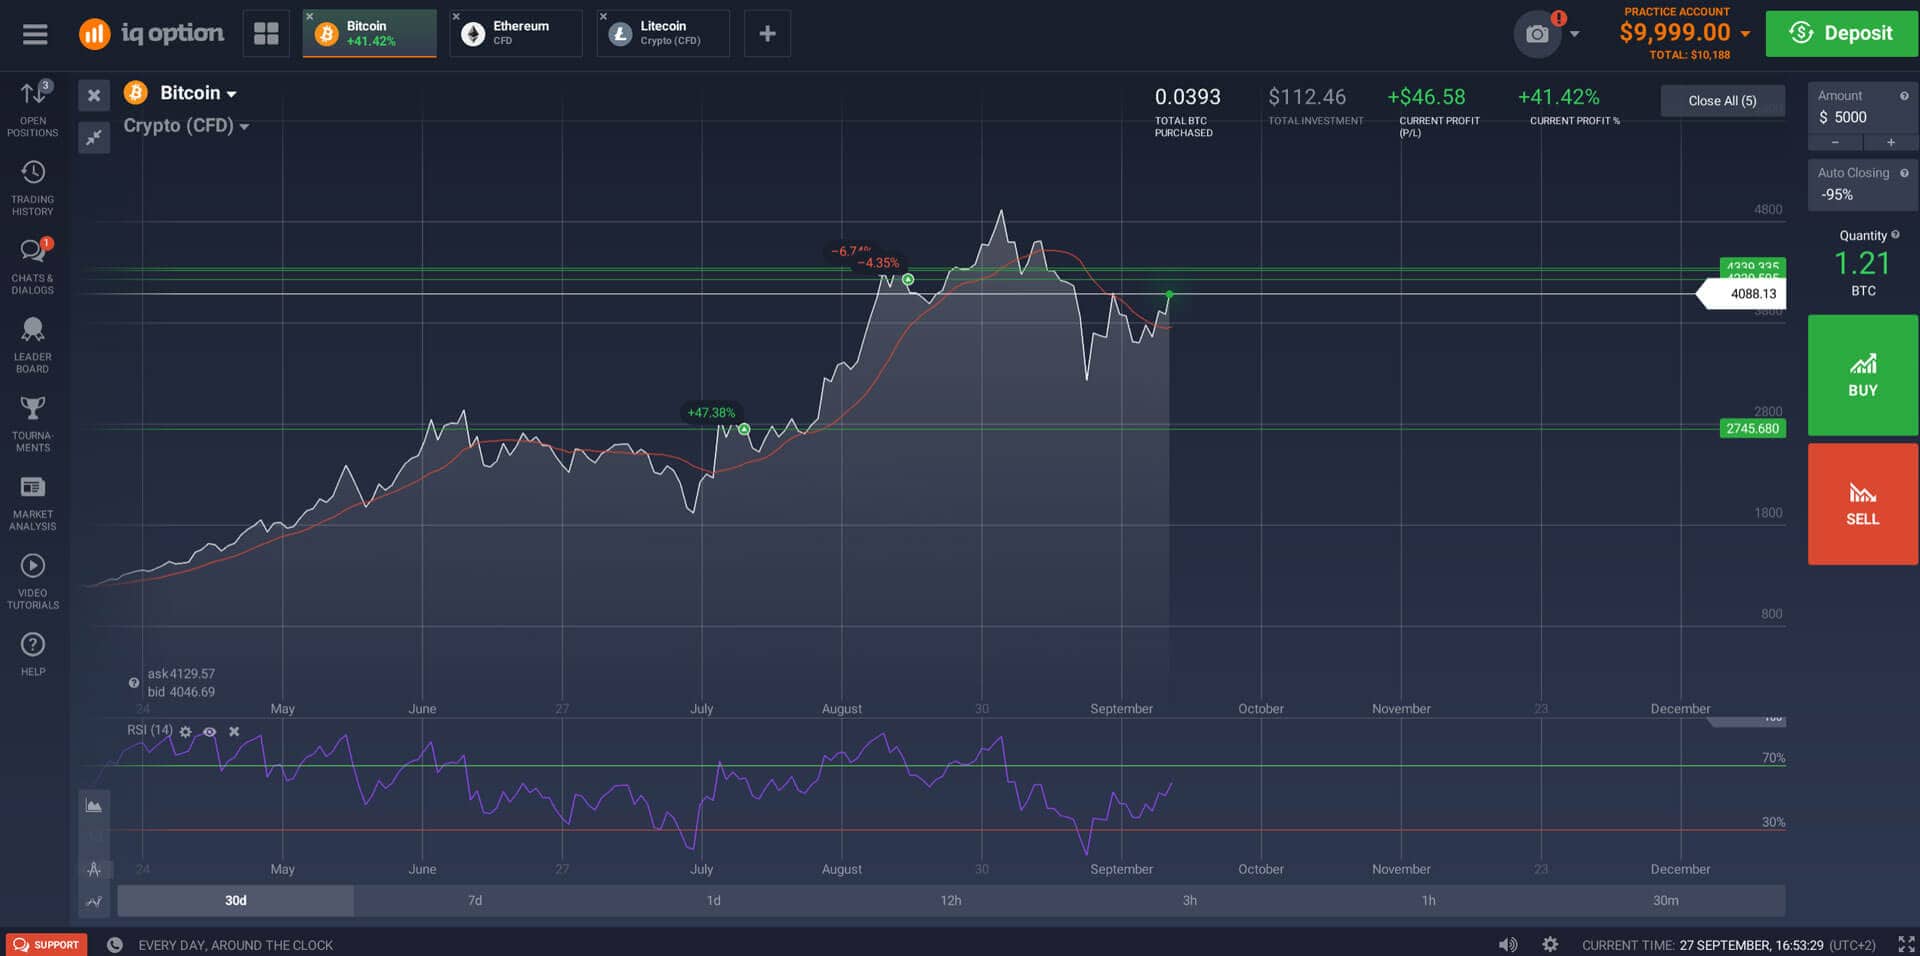Select the 30m timeframe
The image size is (1920, 956).
pos(1666,901)
